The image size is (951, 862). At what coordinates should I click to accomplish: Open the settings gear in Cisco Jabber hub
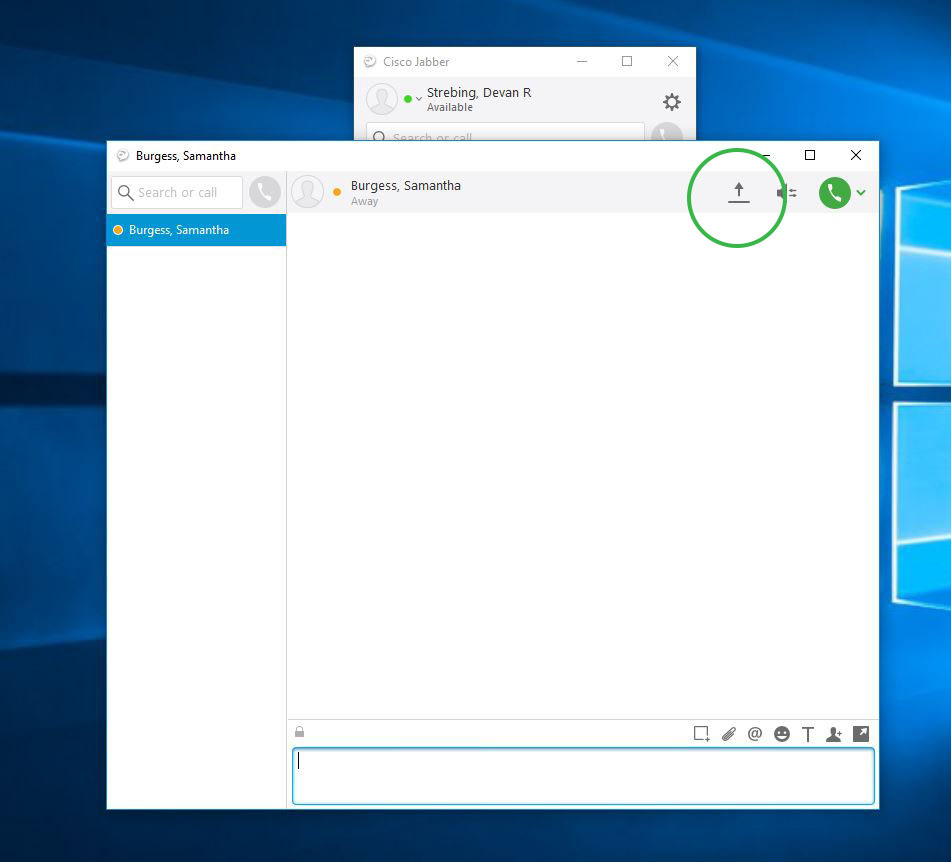pos(672,102)
